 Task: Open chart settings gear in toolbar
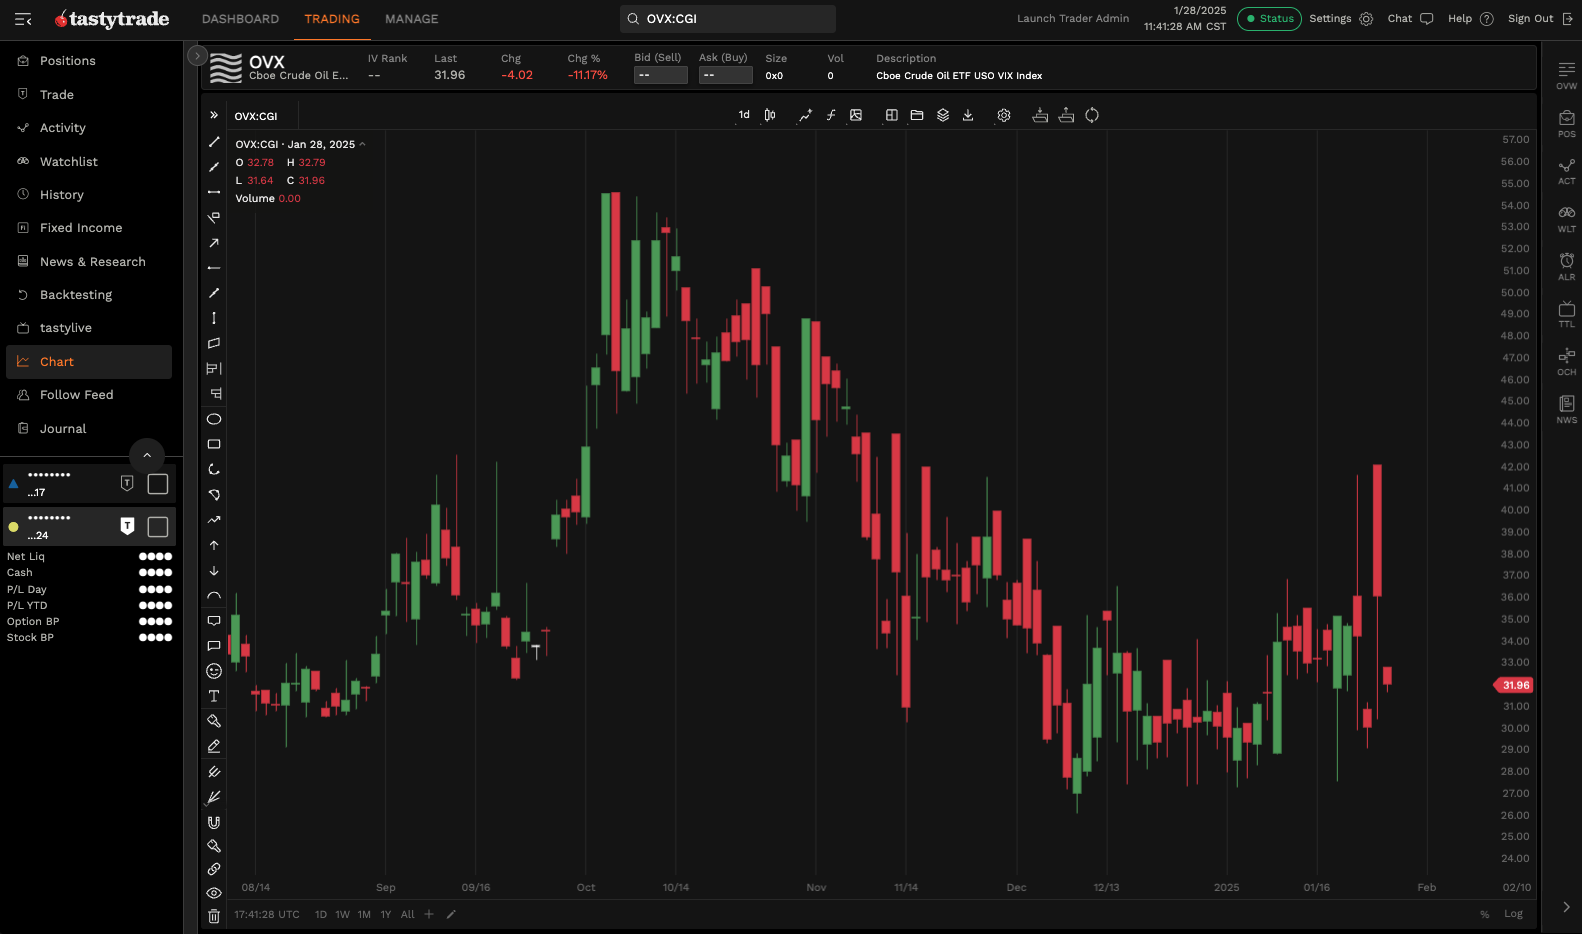click(x=1004, y=115)
